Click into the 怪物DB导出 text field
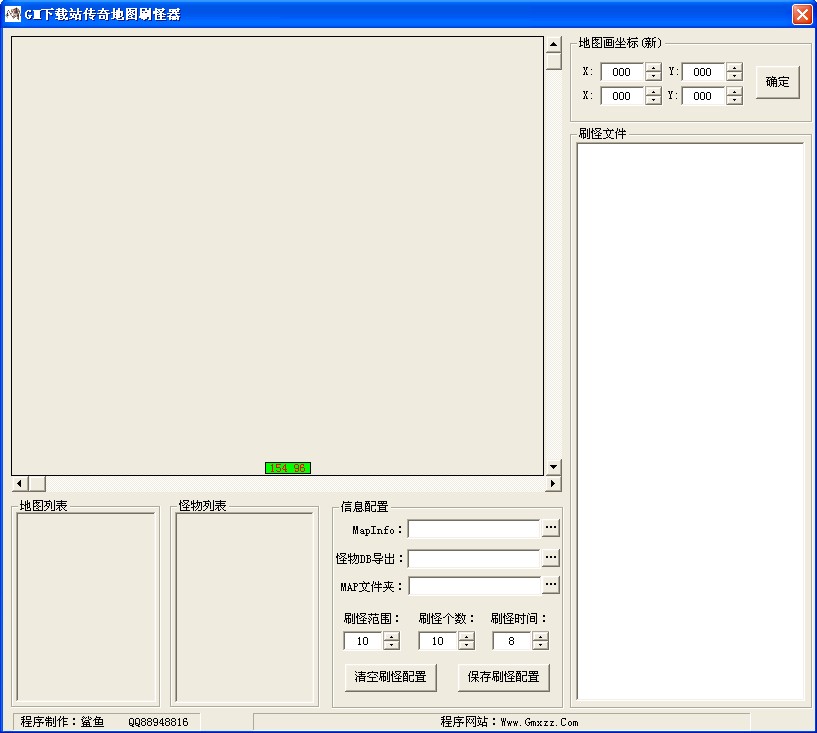817x733 pixels. 474,559
